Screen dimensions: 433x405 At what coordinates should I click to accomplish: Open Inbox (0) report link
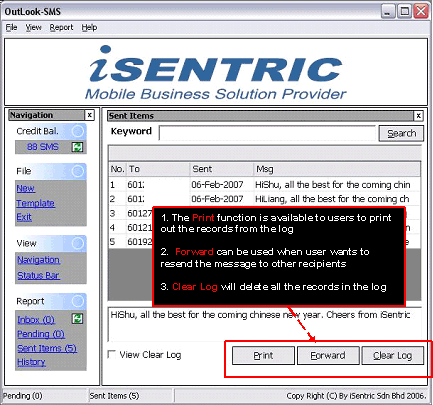click(36, 320)
